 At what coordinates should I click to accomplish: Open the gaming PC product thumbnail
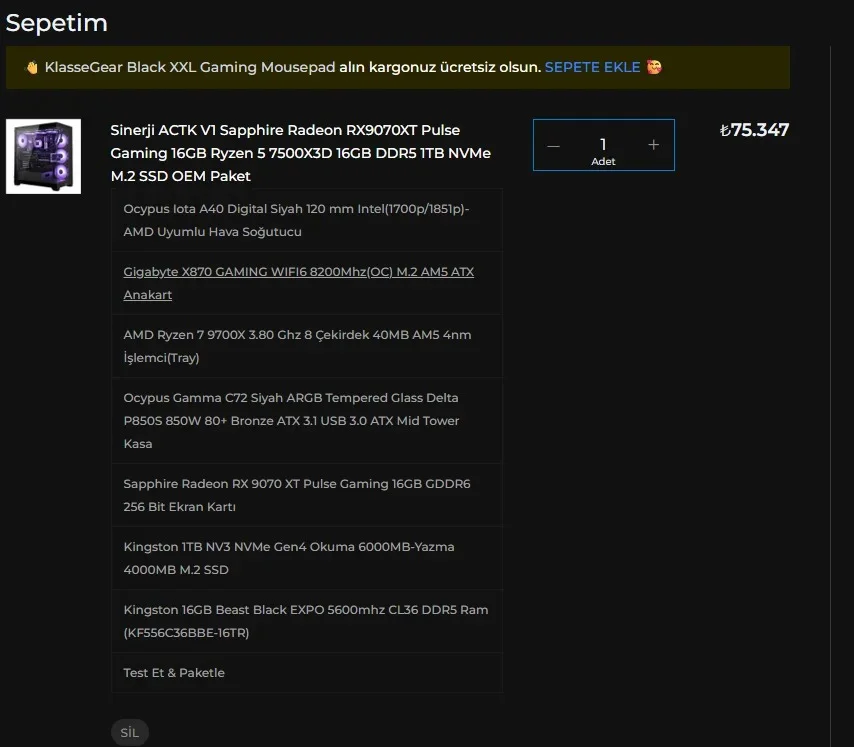click(44, 156)
